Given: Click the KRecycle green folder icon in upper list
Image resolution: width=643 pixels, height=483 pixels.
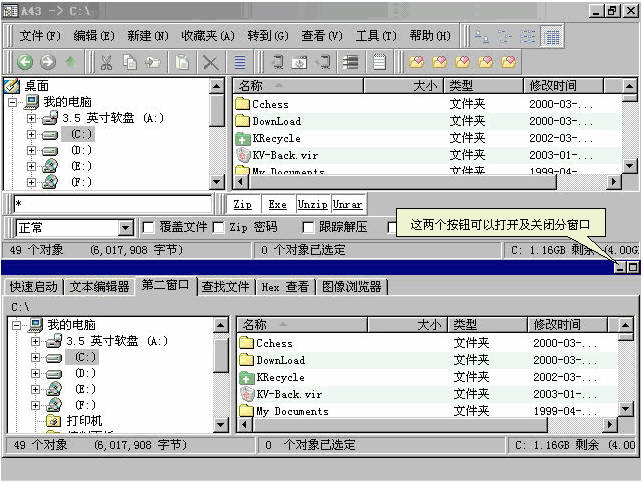Looking at the screenshot, I should point(243,139).
